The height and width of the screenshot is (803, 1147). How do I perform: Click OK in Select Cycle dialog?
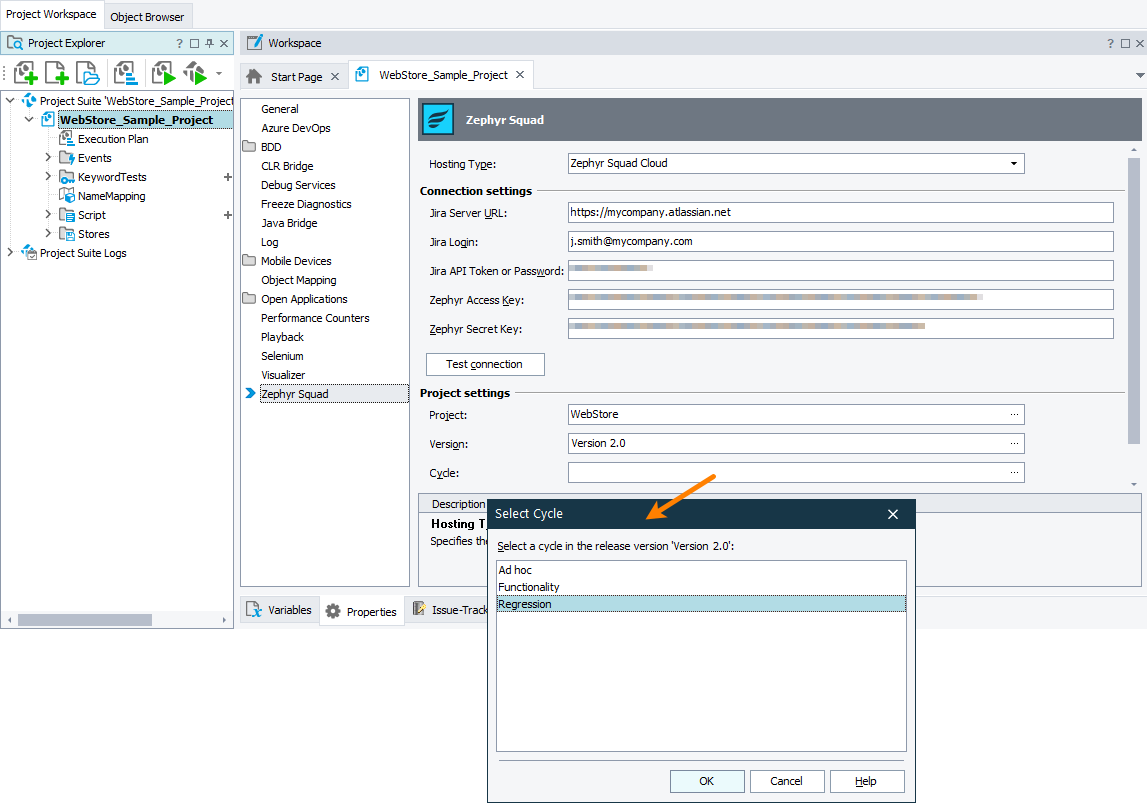click(707, 781)
